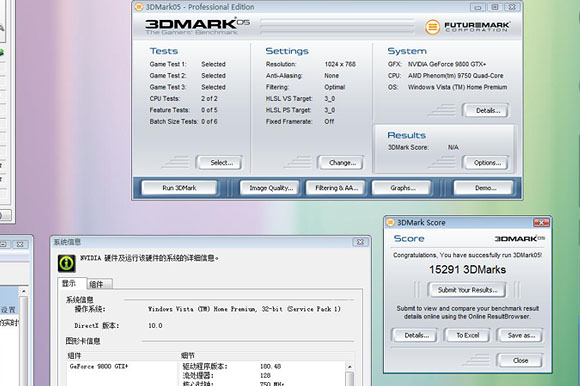
Task: Open the Filtering & AA... tool
Action: tap(335, 188)
